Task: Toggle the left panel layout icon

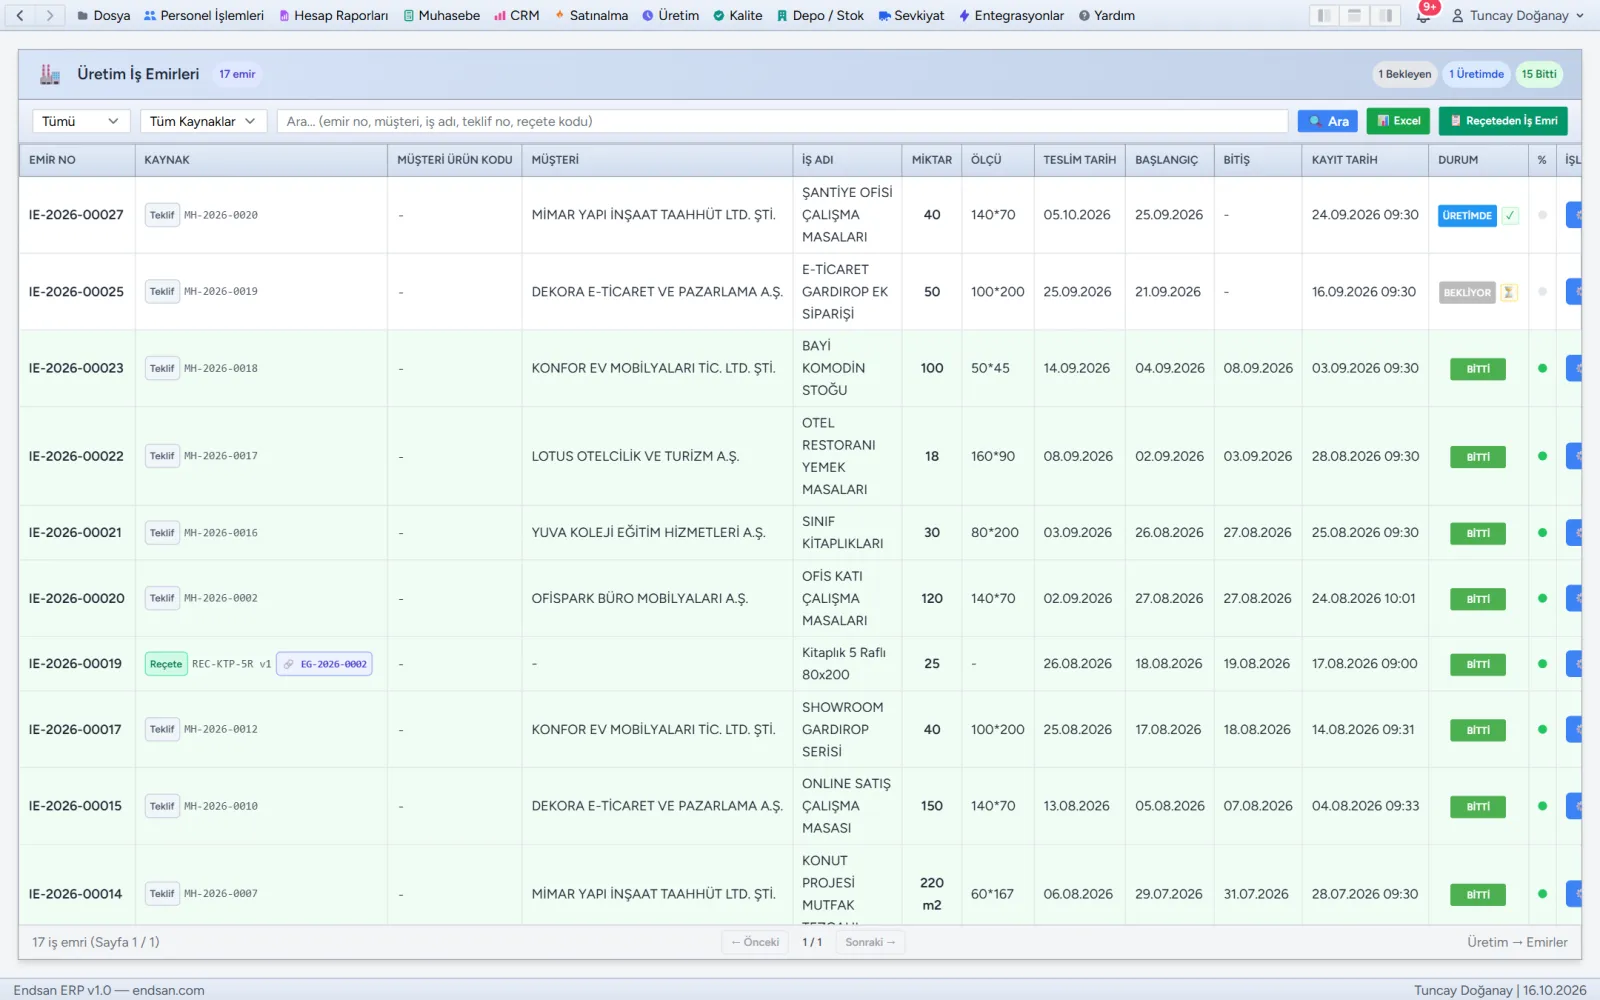Action: [x=1324, y=15]
